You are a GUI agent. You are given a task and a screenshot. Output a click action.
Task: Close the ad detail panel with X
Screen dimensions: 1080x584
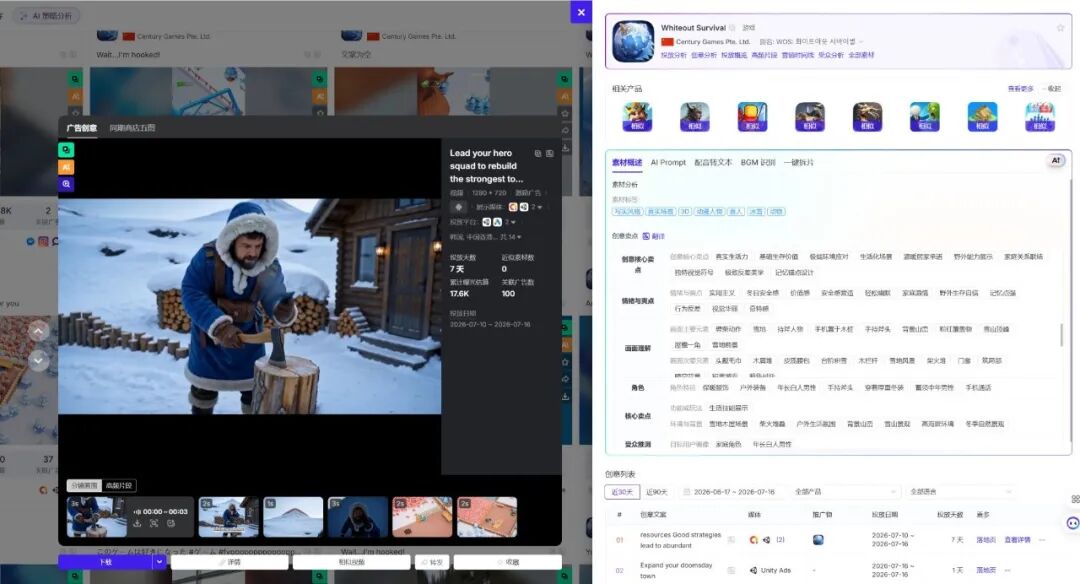pyautogui.click(x=581, y=12)
